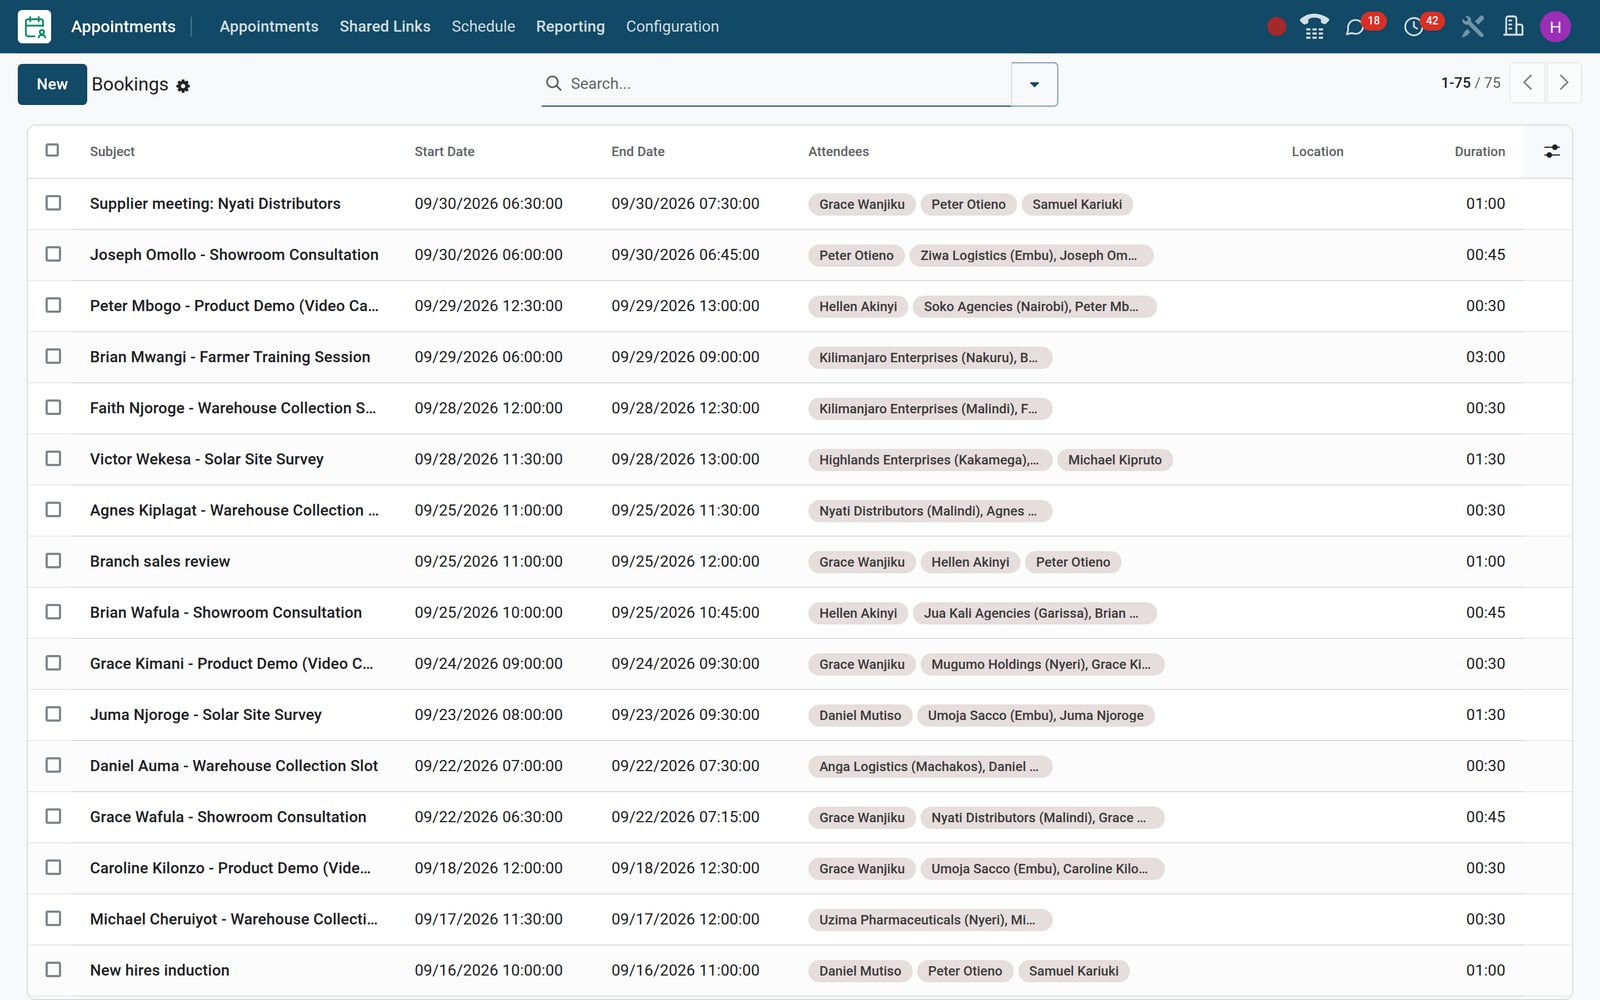This screenshot has width=1600, height=1000.
Task: Click the 03:00 duration cell
Action: pyautogui.click(x=1485, y=357)
